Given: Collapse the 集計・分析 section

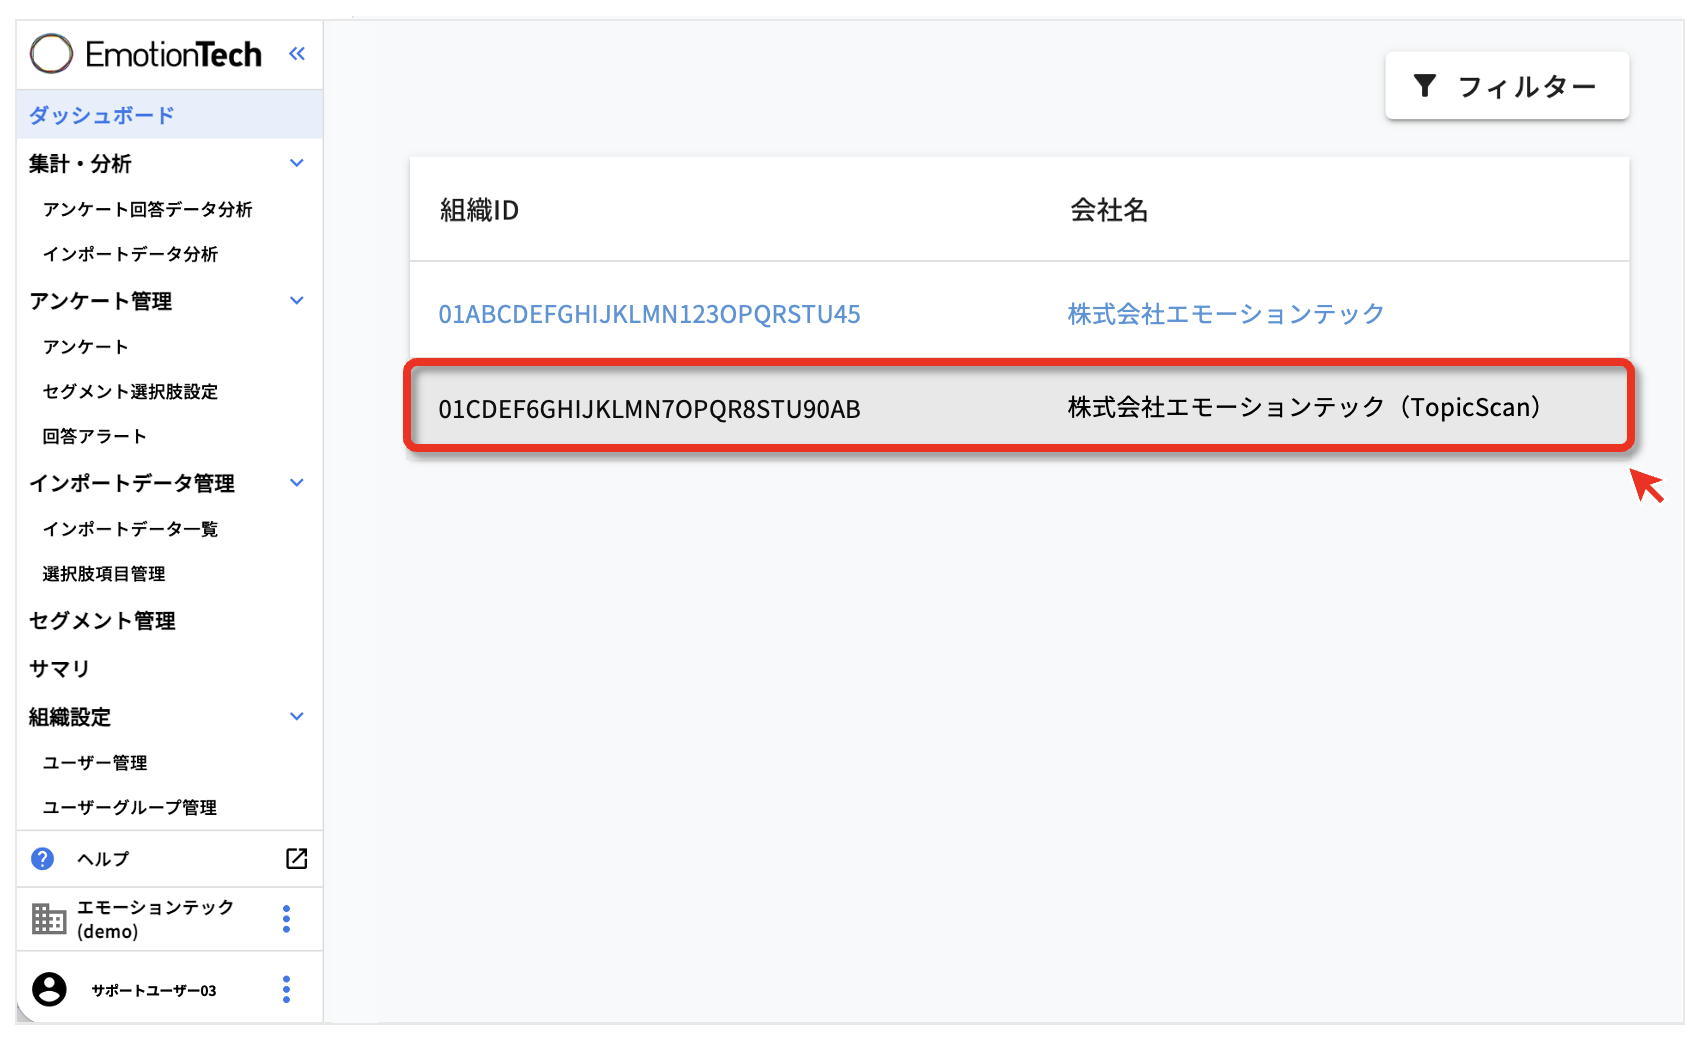Looking at the screenshot, I should (296, 163).
